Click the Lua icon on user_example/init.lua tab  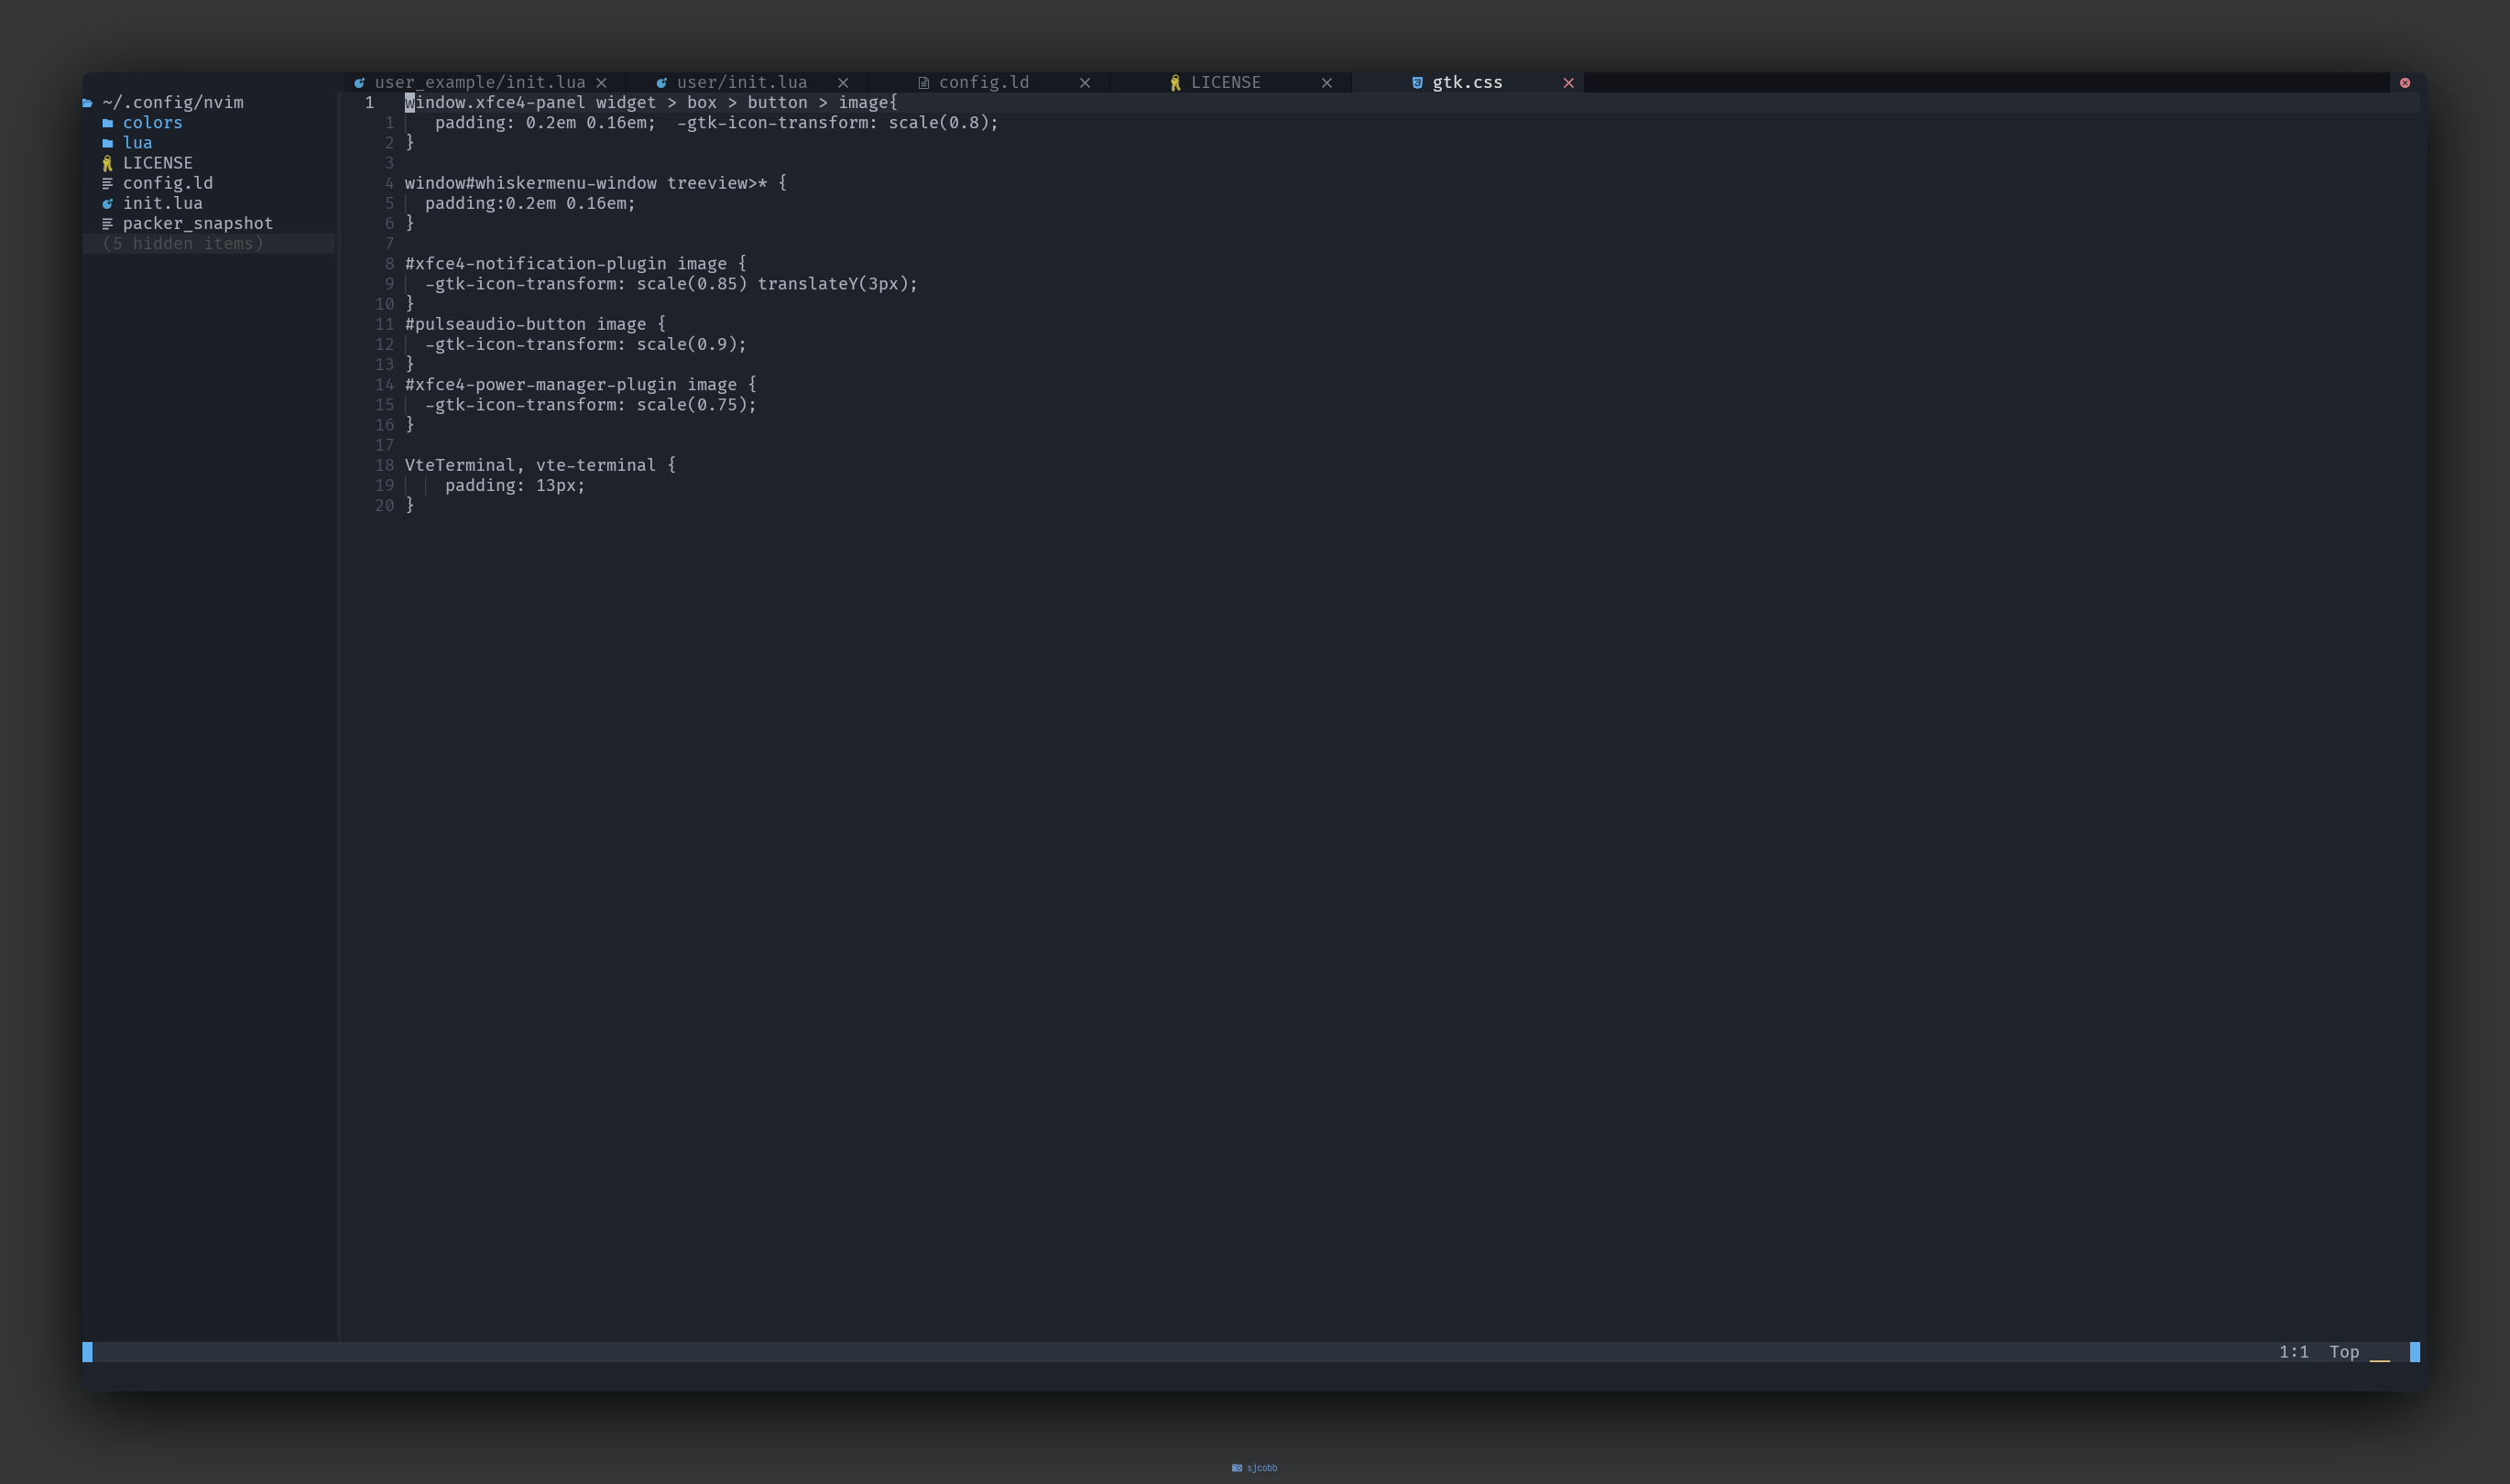(x=358, y=82)
